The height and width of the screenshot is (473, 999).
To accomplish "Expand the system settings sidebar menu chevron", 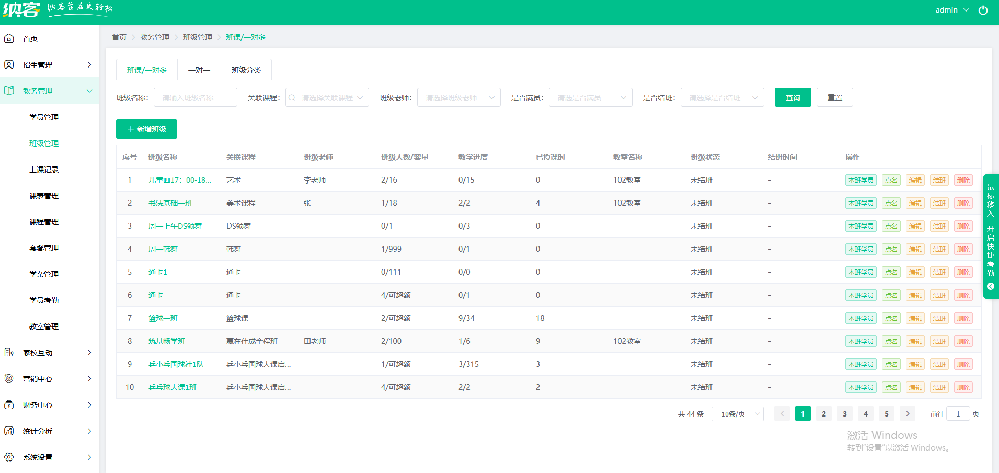I will point(89,457).
